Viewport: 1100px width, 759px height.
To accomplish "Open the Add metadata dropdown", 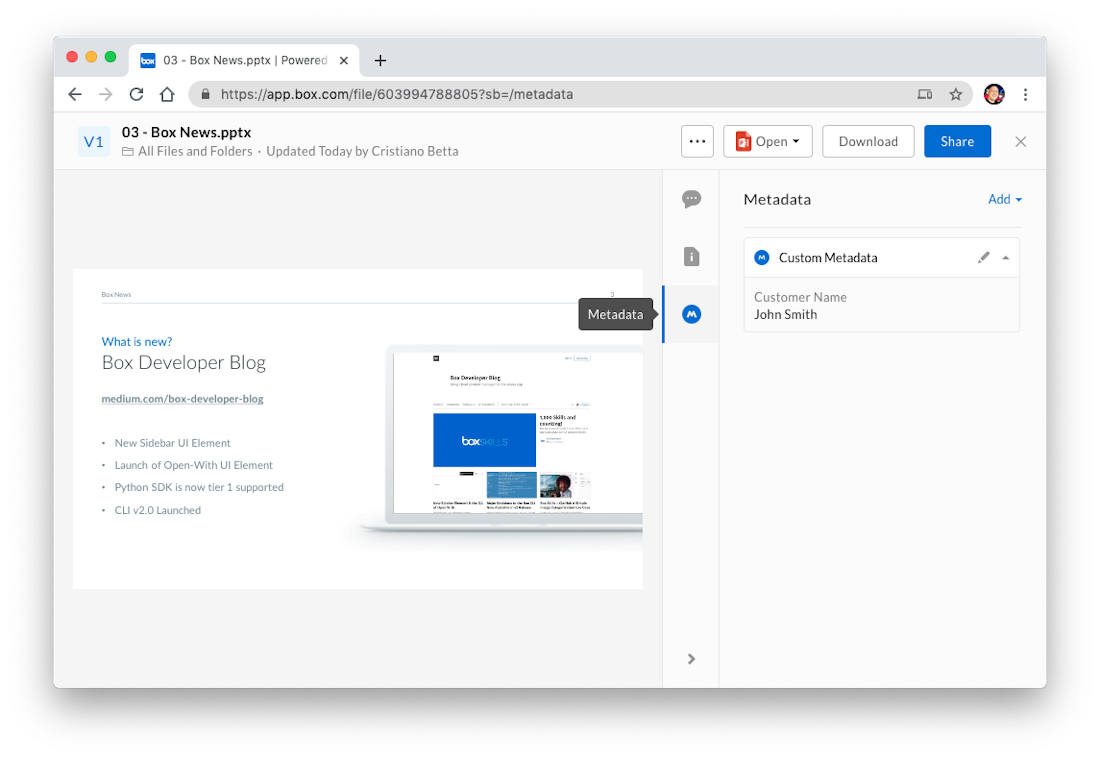I will (1005, 199).
